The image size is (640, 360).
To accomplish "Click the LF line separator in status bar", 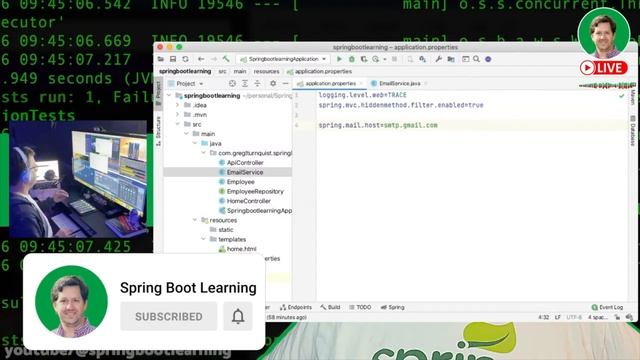I will [x=558, y=317].
